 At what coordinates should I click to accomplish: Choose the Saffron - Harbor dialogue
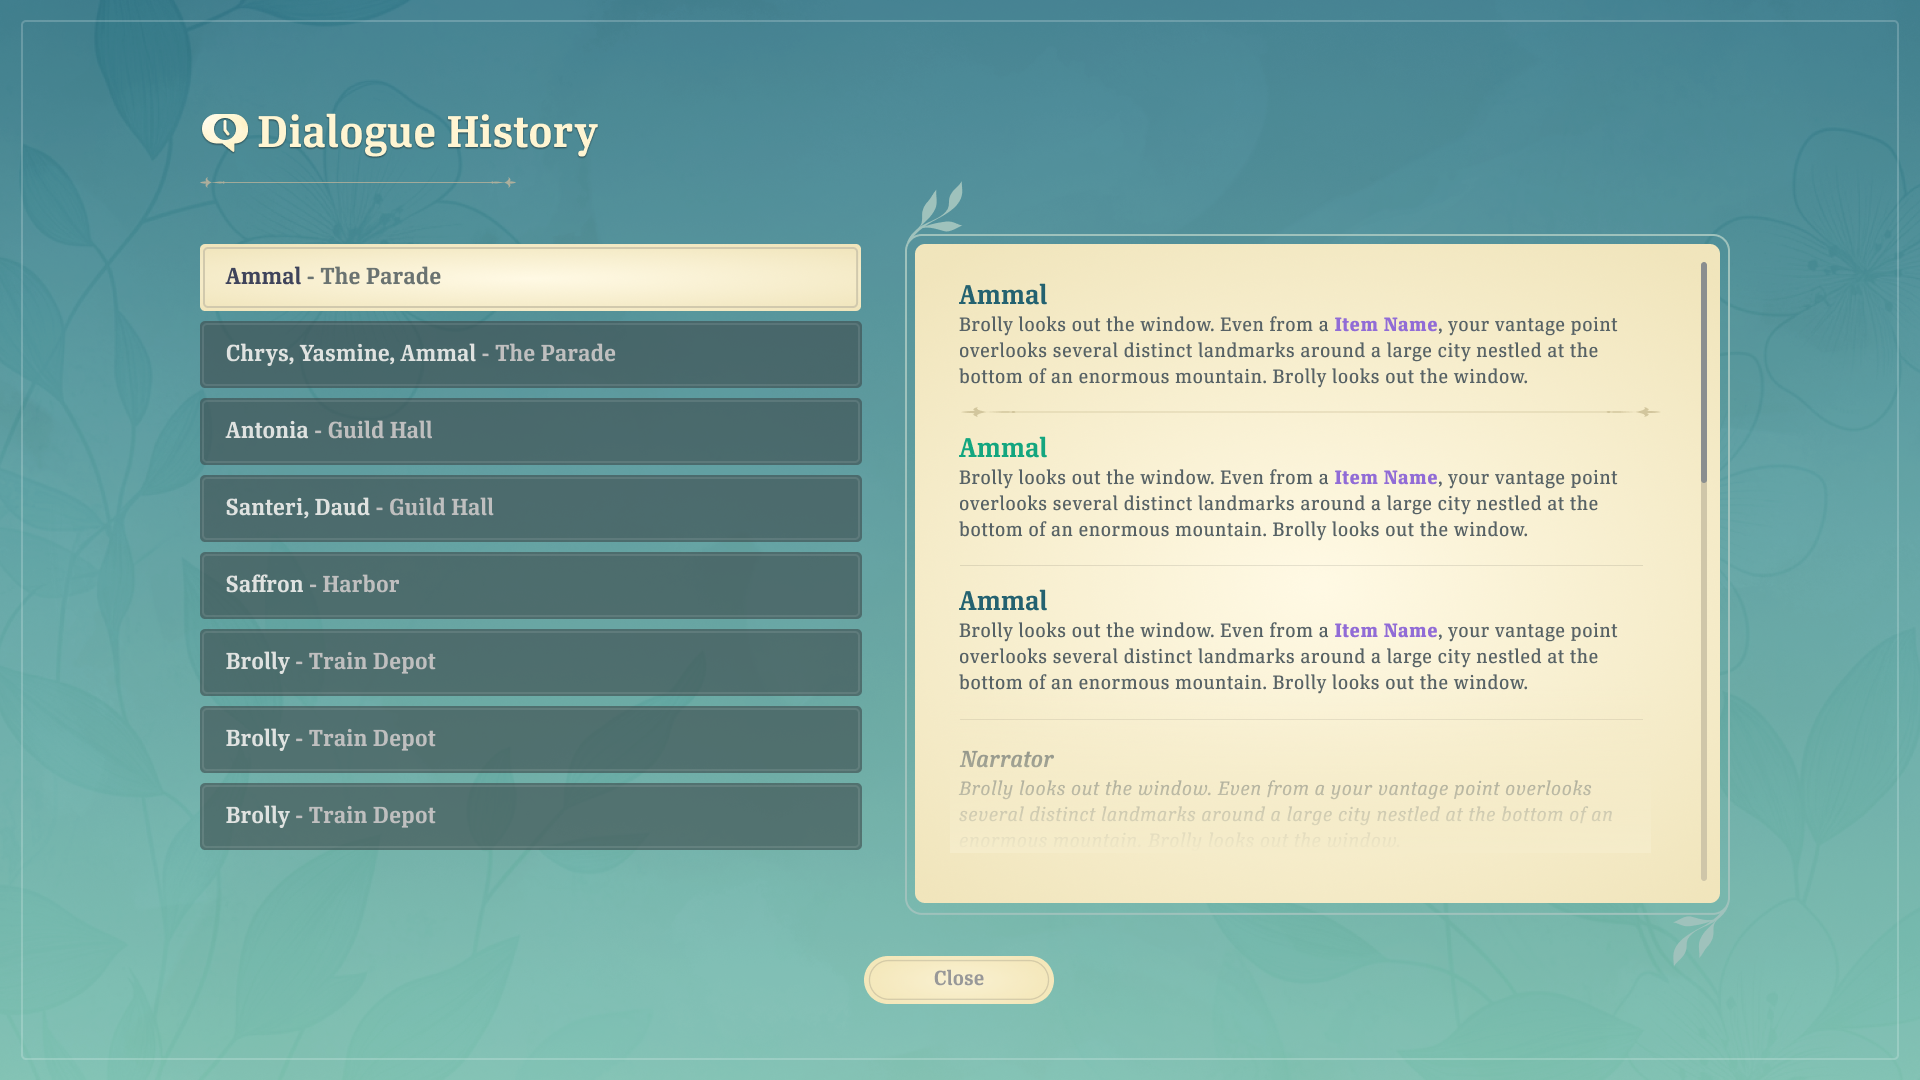(530, 585)
